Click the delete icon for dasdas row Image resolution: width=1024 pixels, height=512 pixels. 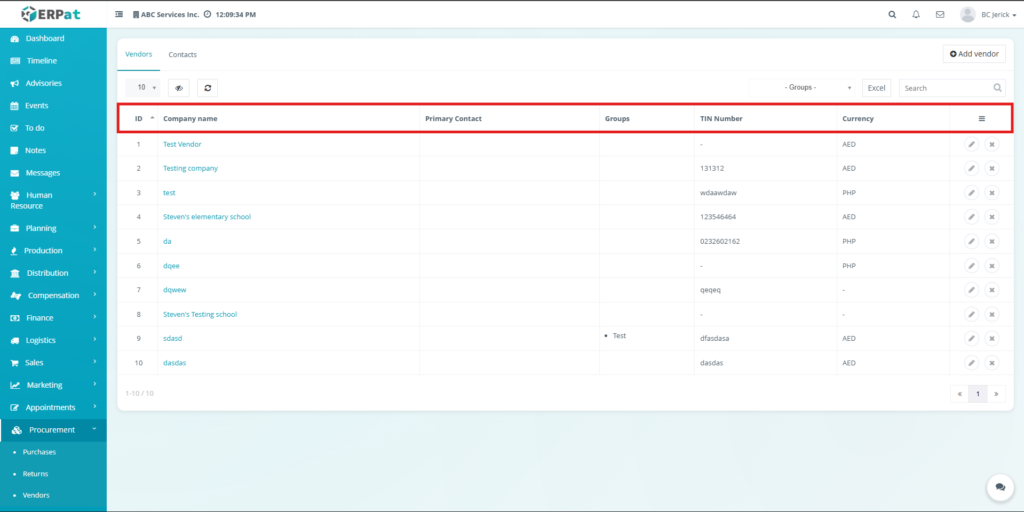point(992,363)
